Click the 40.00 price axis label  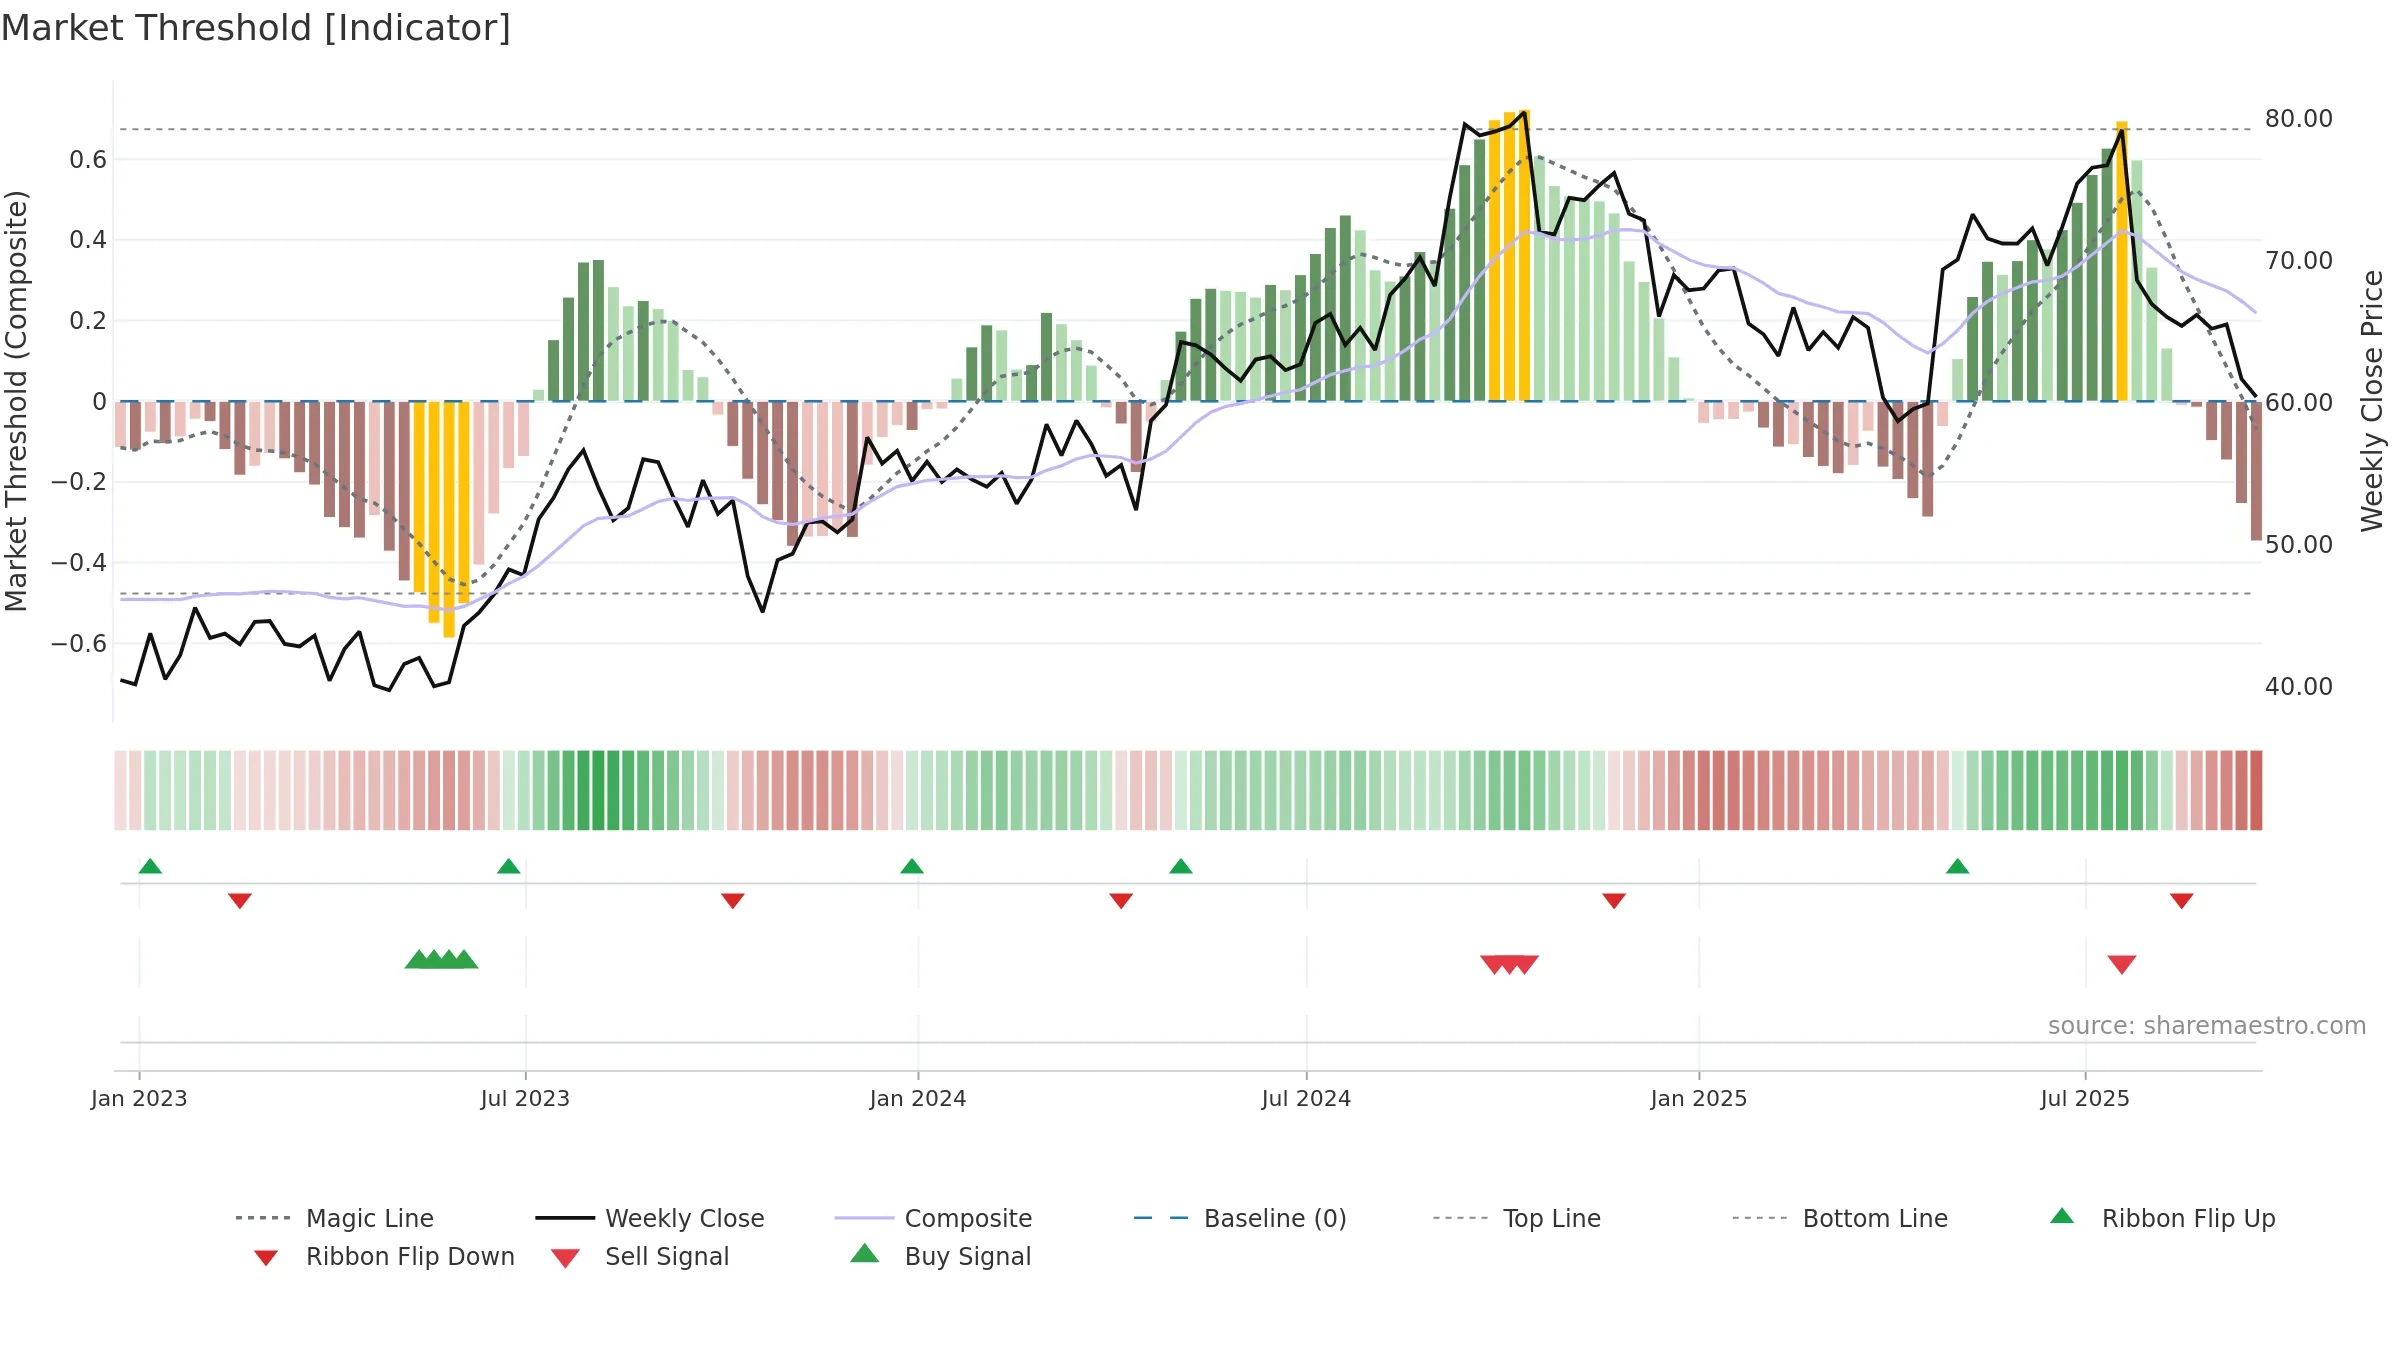coord(2299,686)
